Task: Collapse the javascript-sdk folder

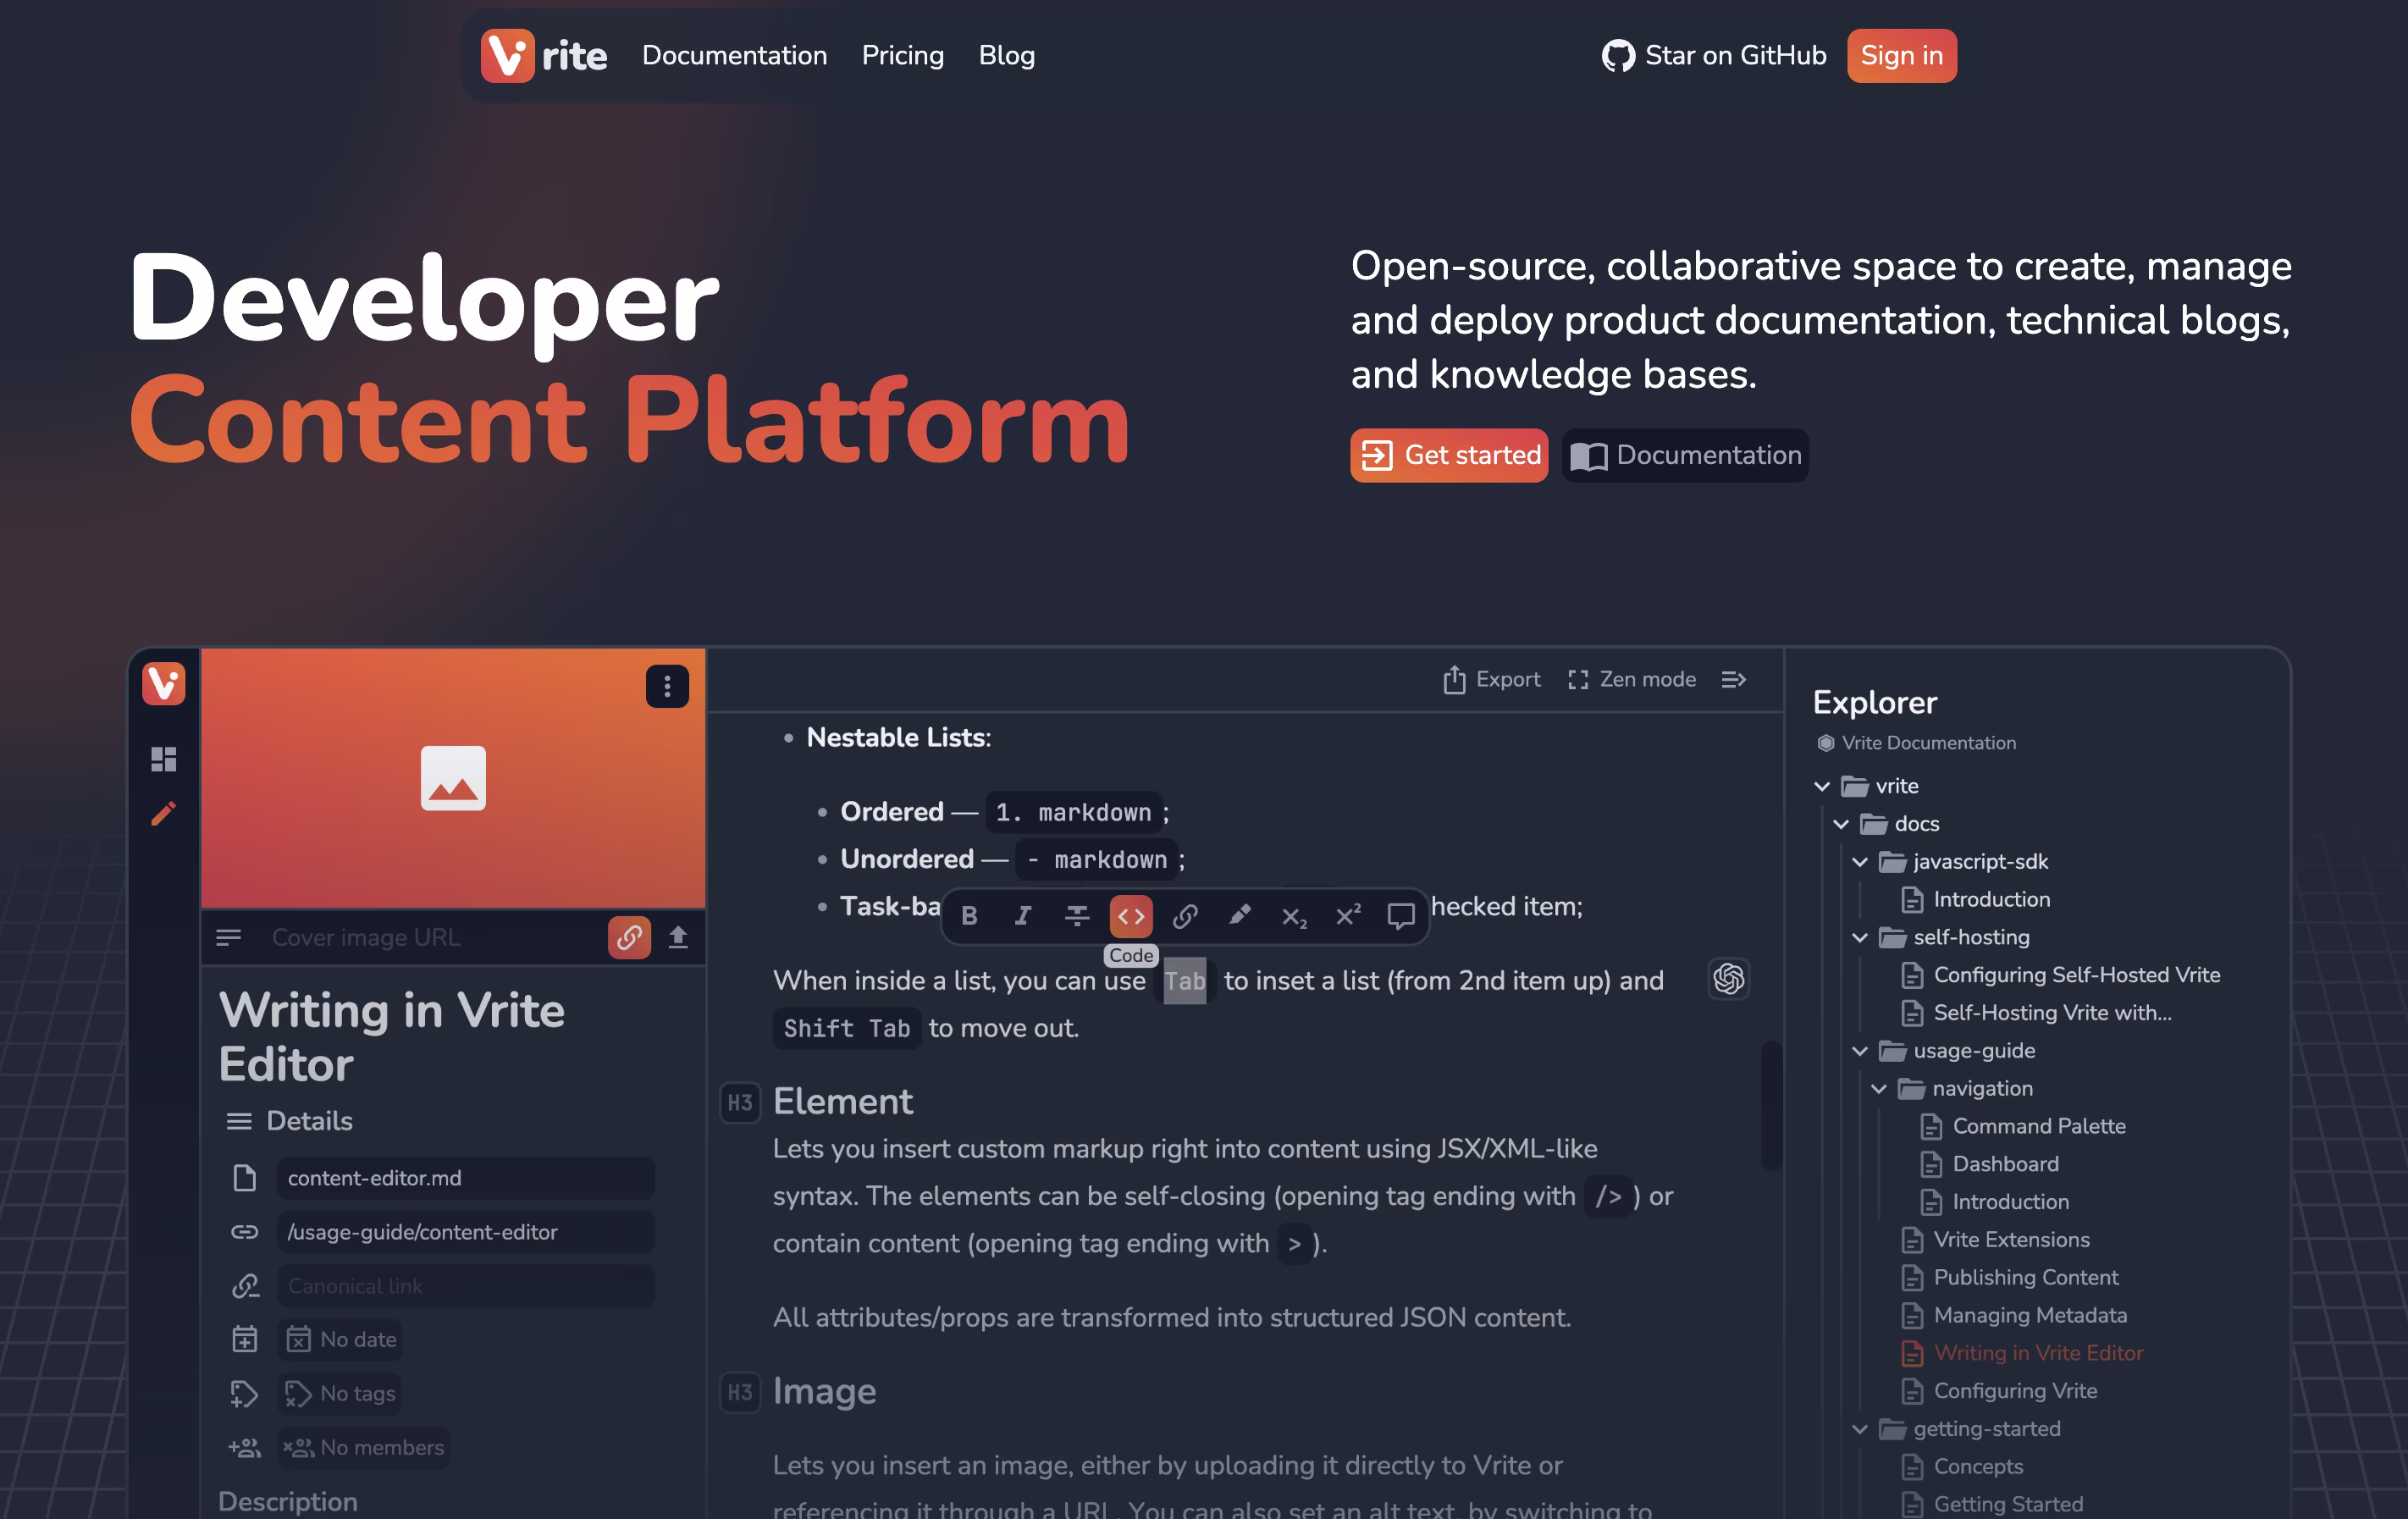Action: point(1860,862)
